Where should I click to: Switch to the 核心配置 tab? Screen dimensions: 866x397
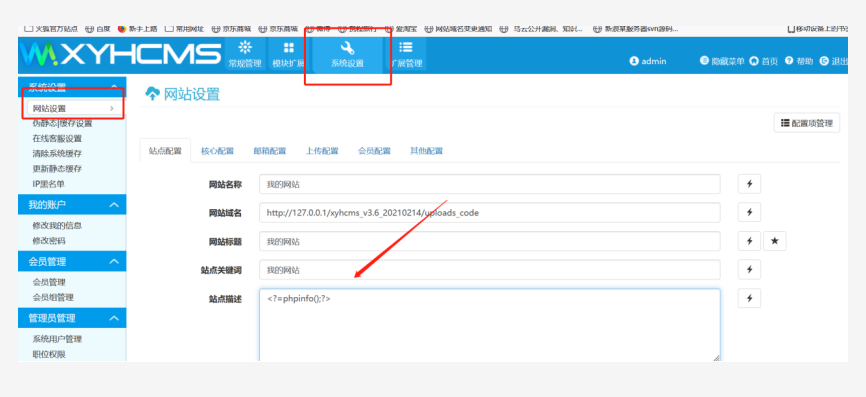(x=217, y=151)
